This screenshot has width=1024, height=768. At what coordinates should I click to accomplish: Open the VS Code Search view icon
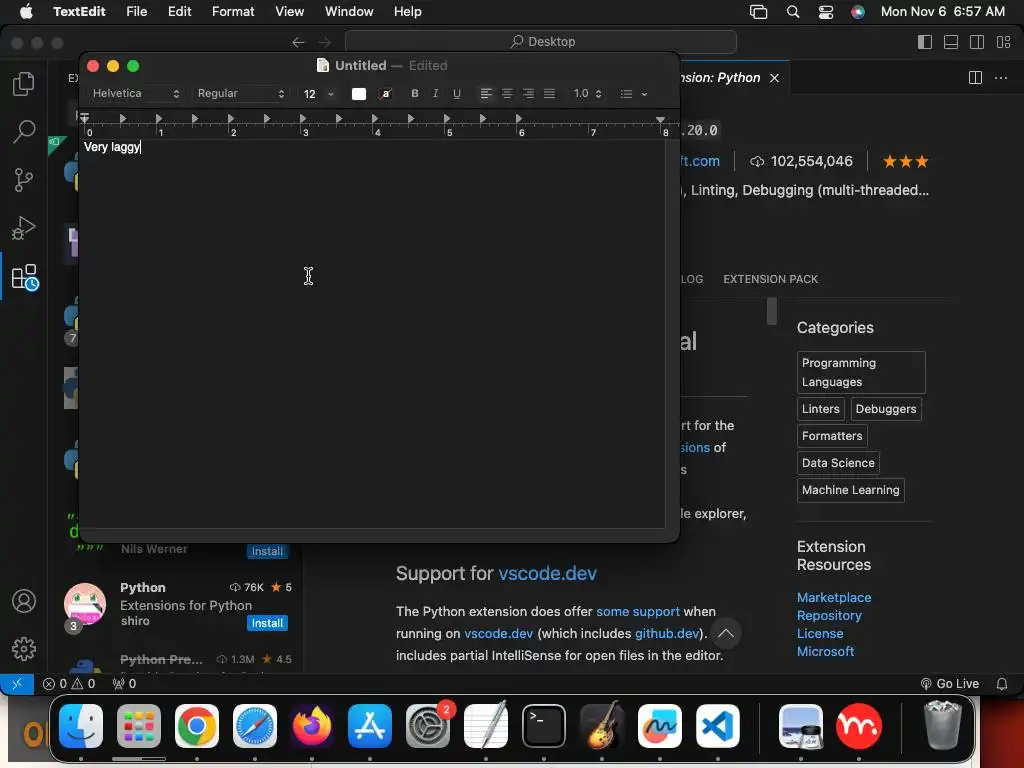pos(24,131)
